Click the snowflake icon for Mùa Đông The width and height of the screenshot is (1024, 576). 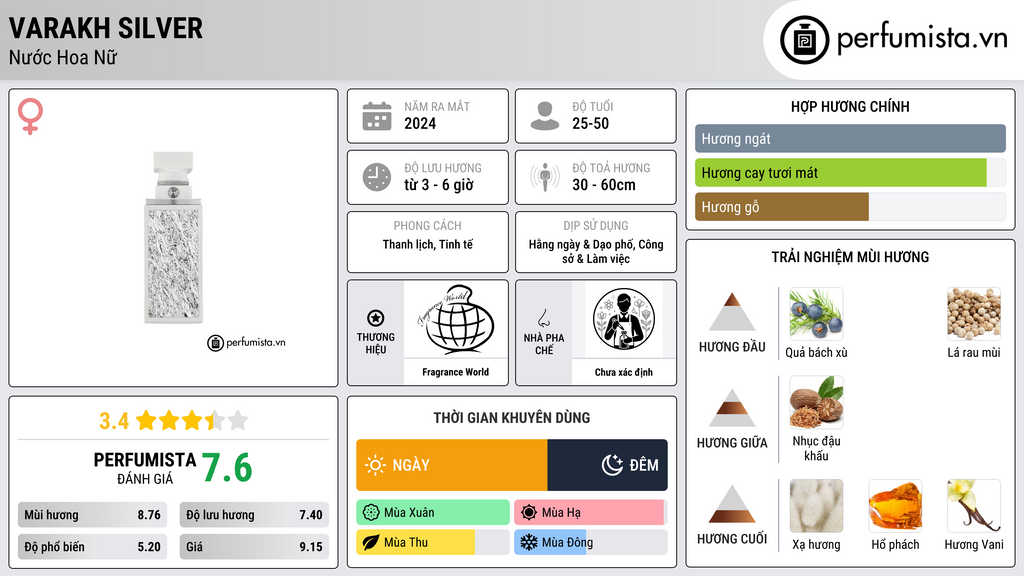coord(529,542)
